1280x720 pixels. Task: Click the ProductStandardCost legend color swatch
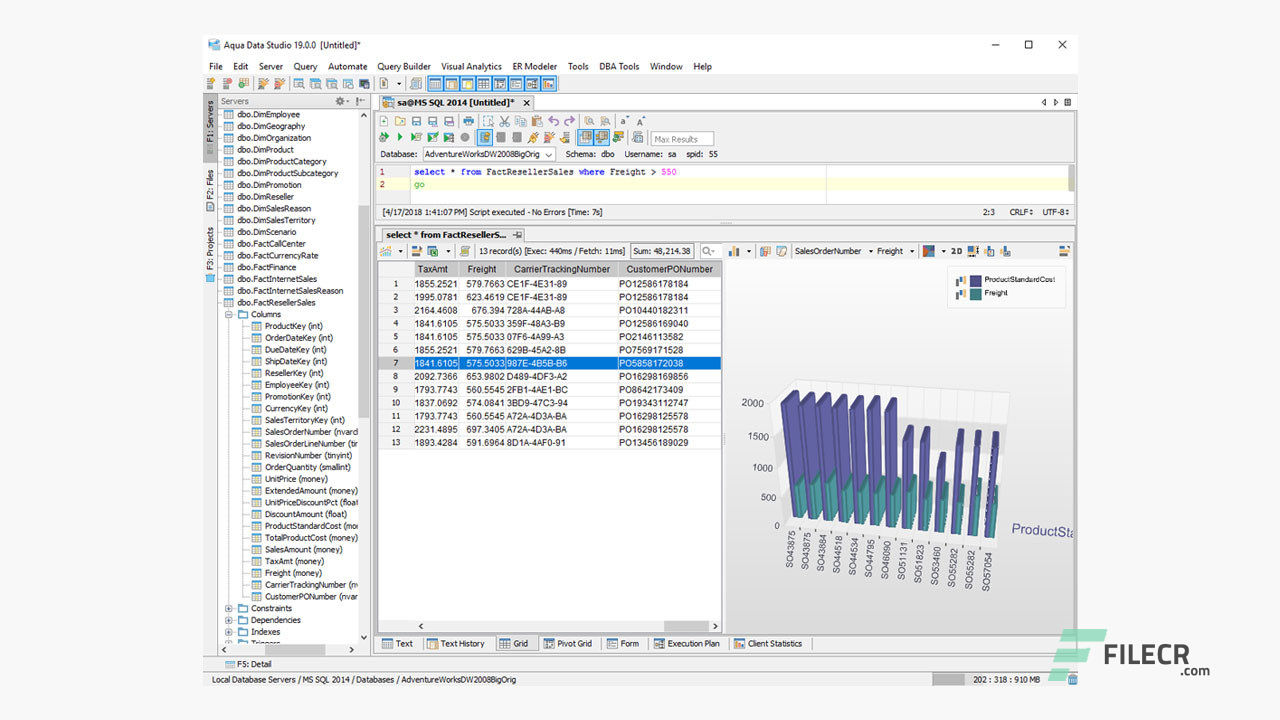[x=976, y=280]
